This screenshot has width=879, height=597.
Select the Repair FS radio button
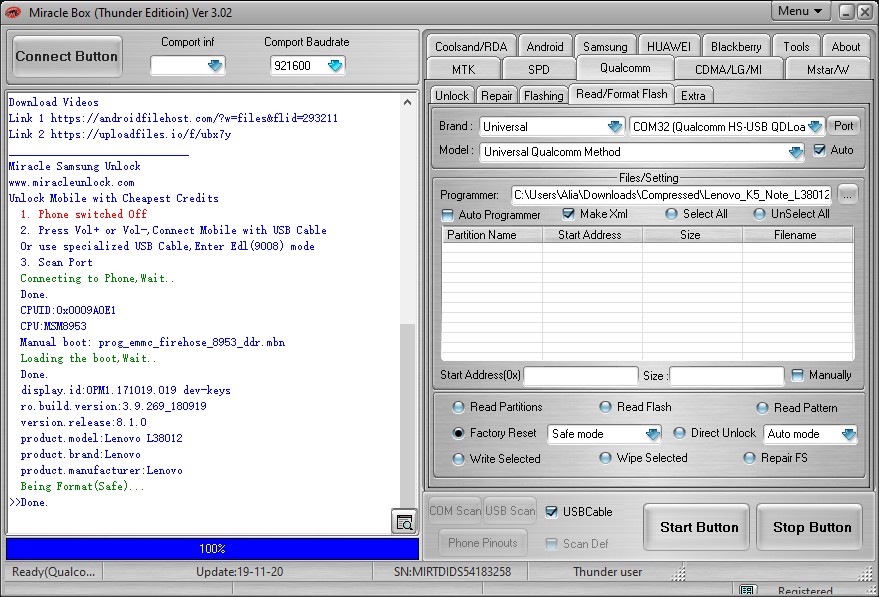pyautogui.click(x=749, y=459)
